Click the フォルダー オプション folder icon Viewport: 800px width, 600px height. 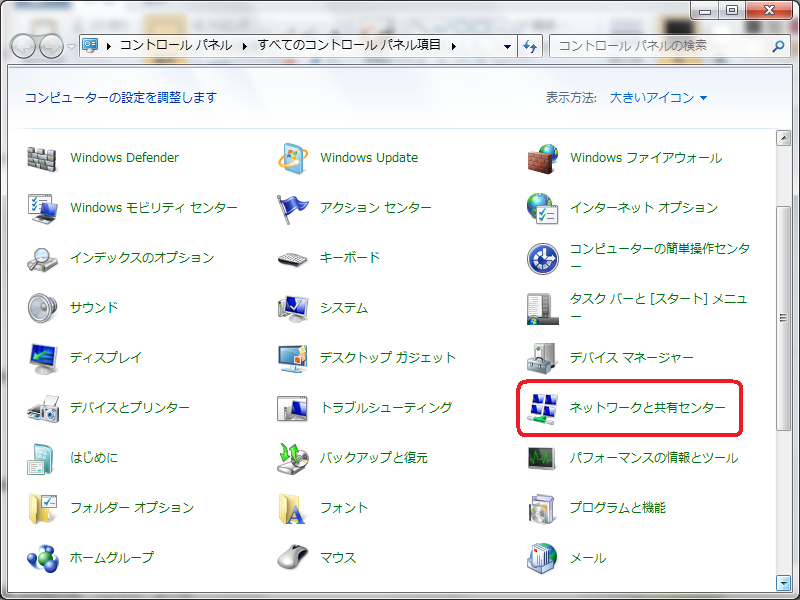point(43,508)
